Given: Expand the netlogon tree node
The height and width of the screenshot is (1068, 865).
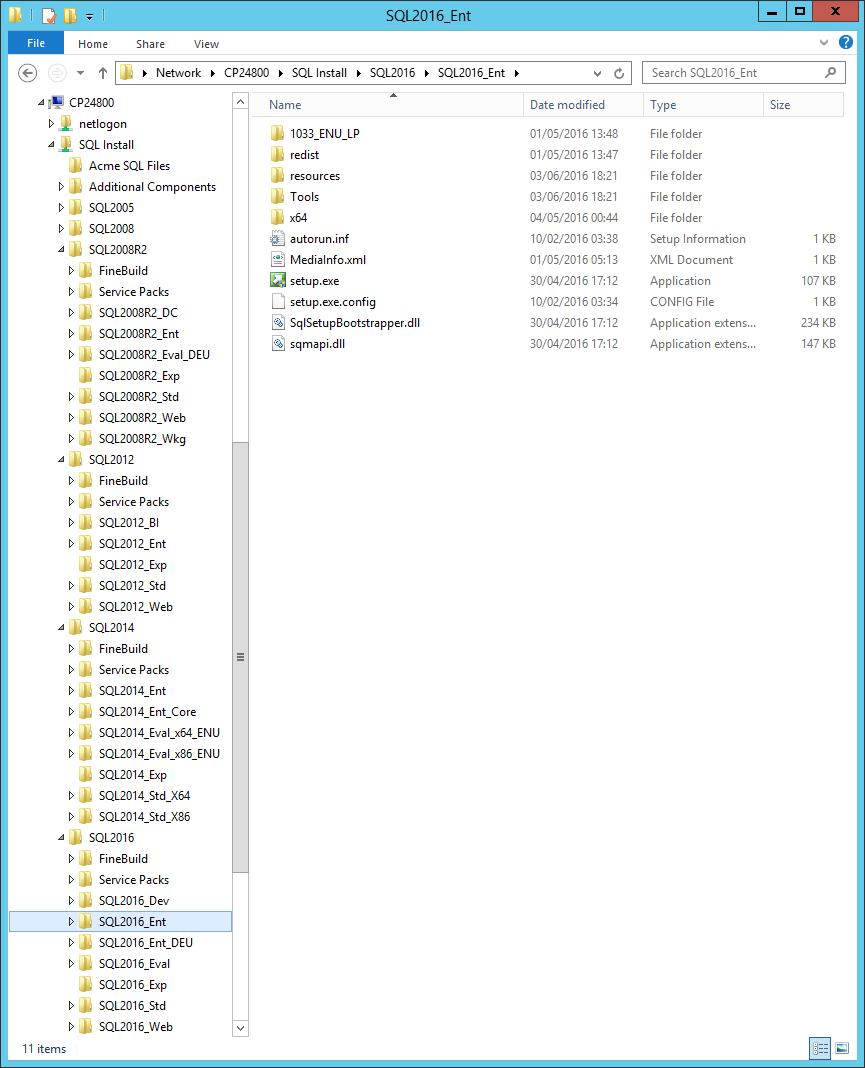Looking at the screenshot, I should (51, 123).
